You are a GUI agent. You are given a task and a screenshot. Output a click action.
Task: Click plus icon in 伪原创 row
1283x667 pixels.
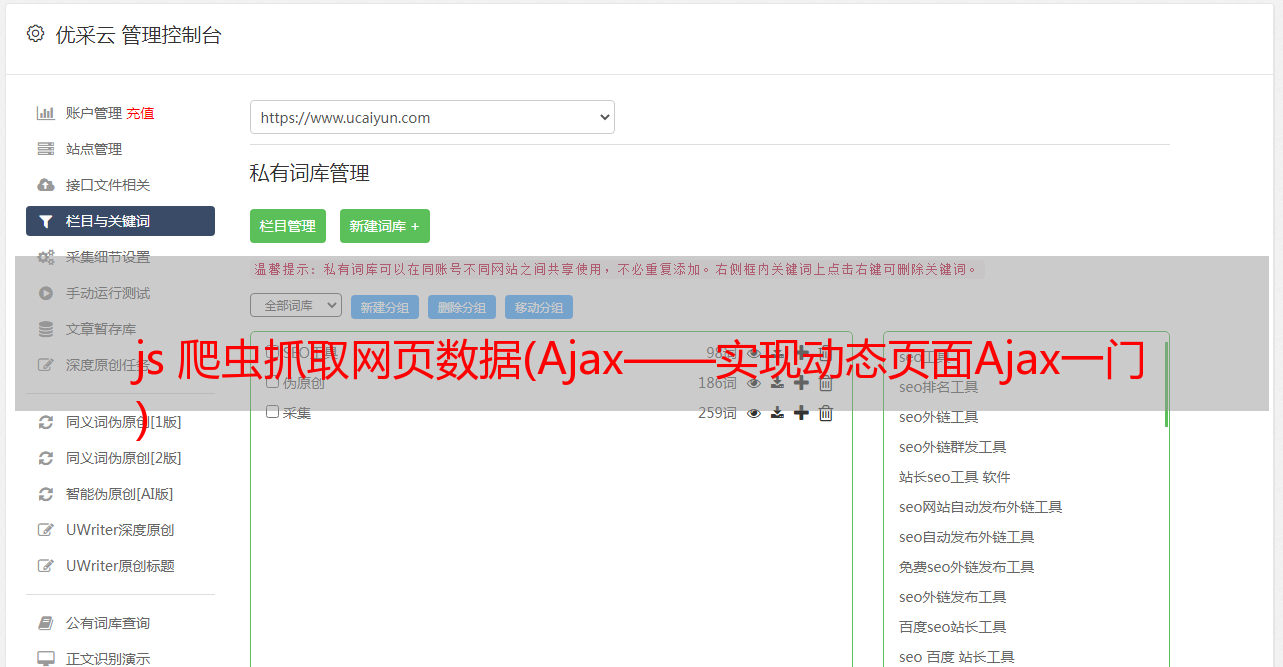click(x=801, y=383)
